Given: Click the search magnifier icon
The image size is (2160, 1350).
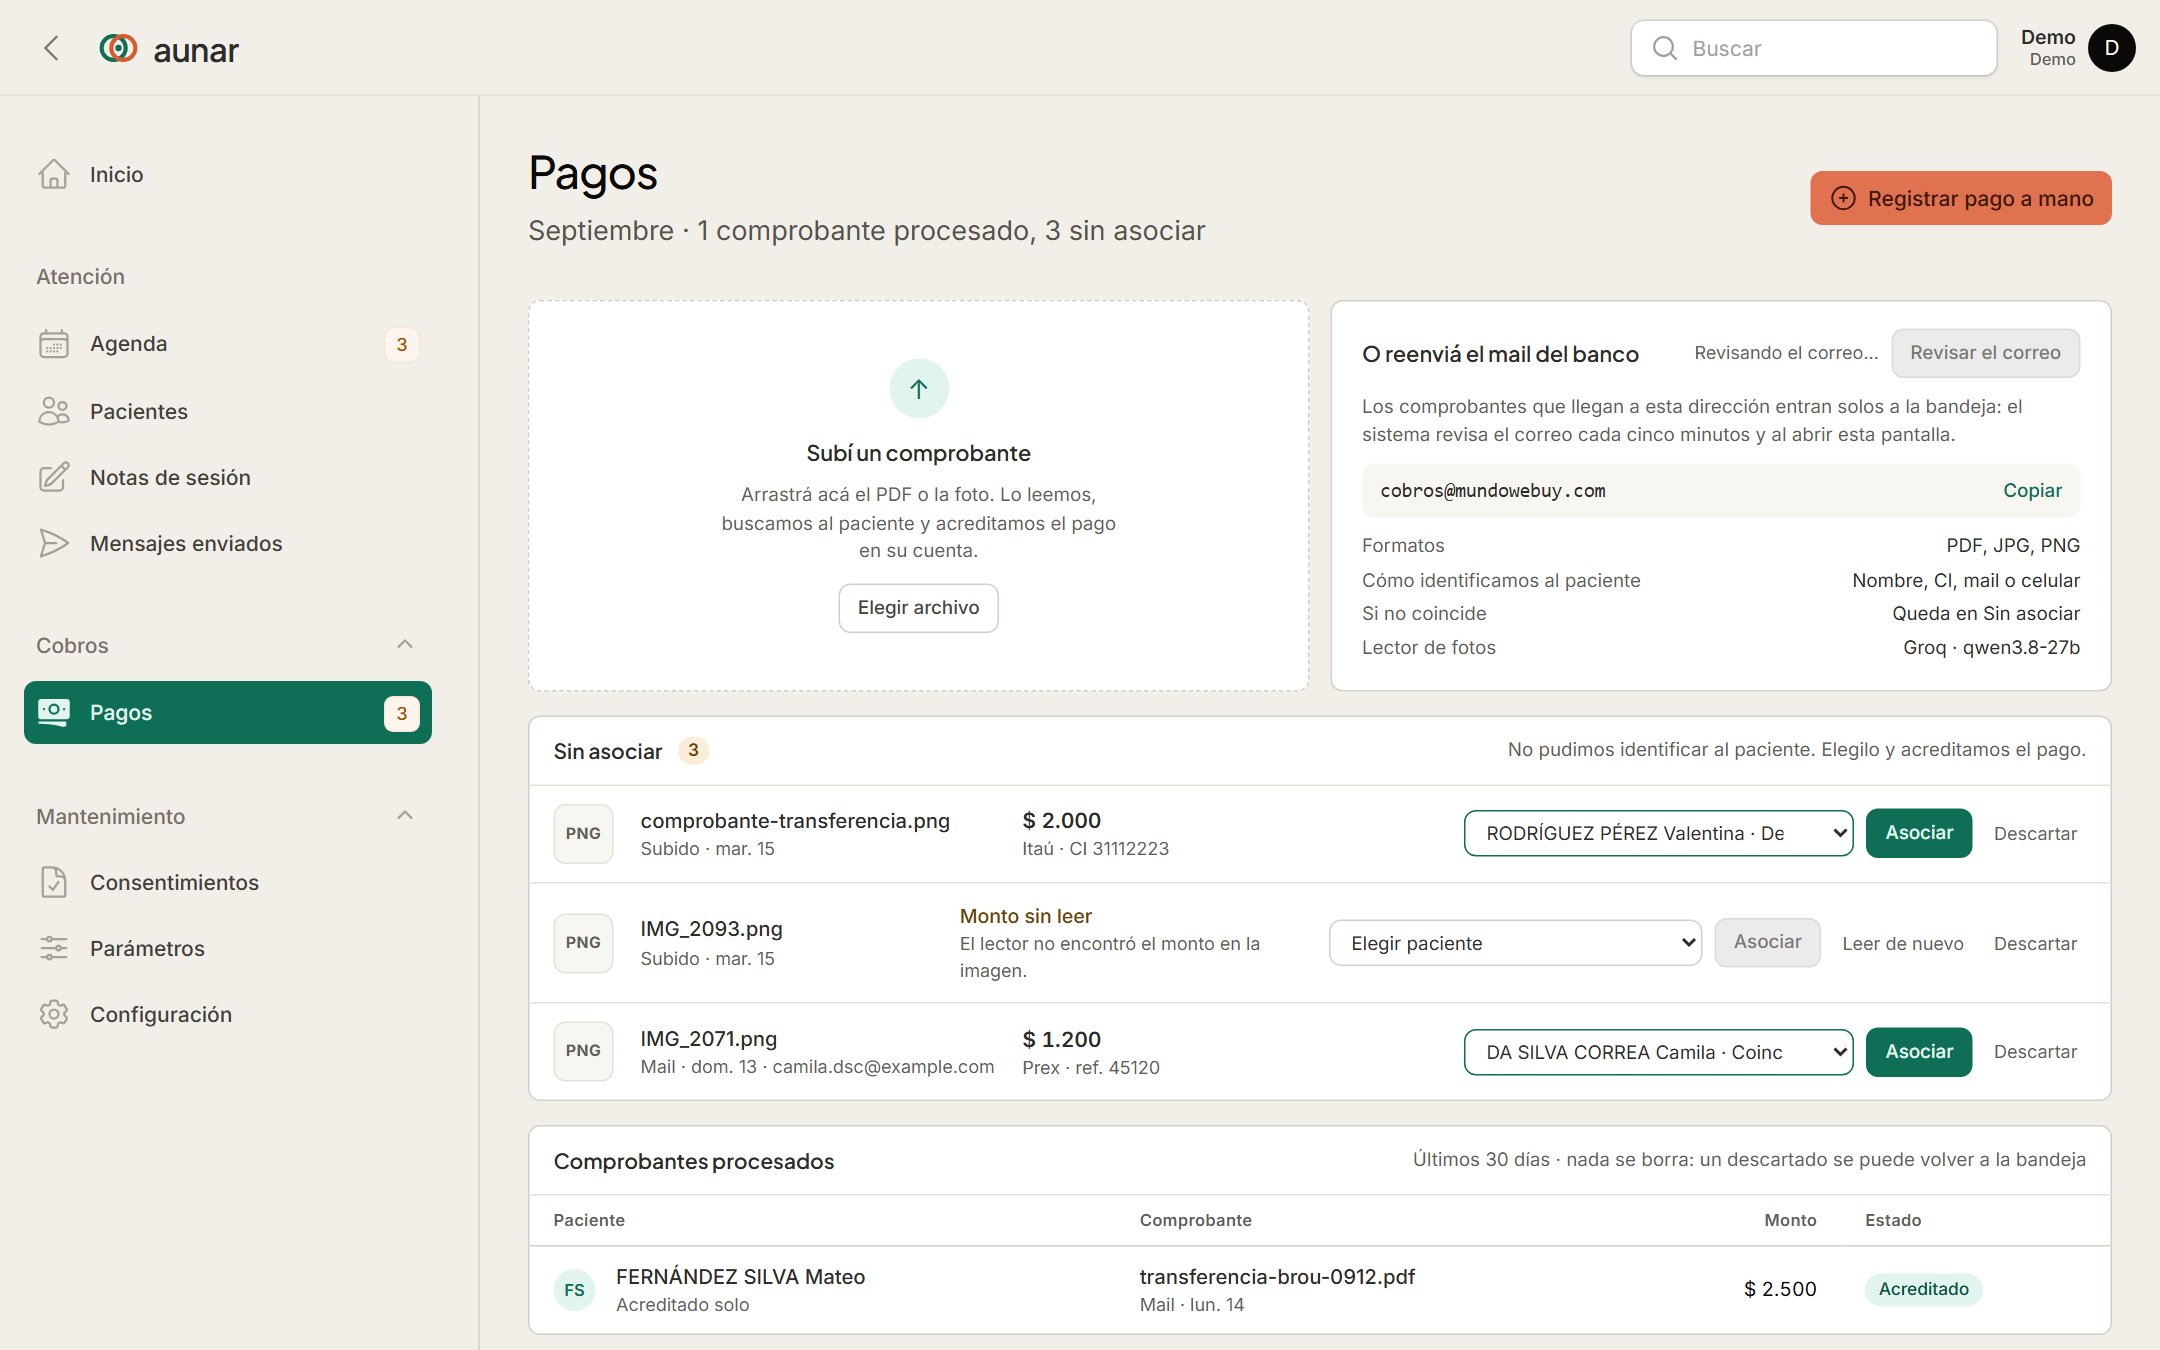Looking at the screenshot, I should click(1664, 48).
